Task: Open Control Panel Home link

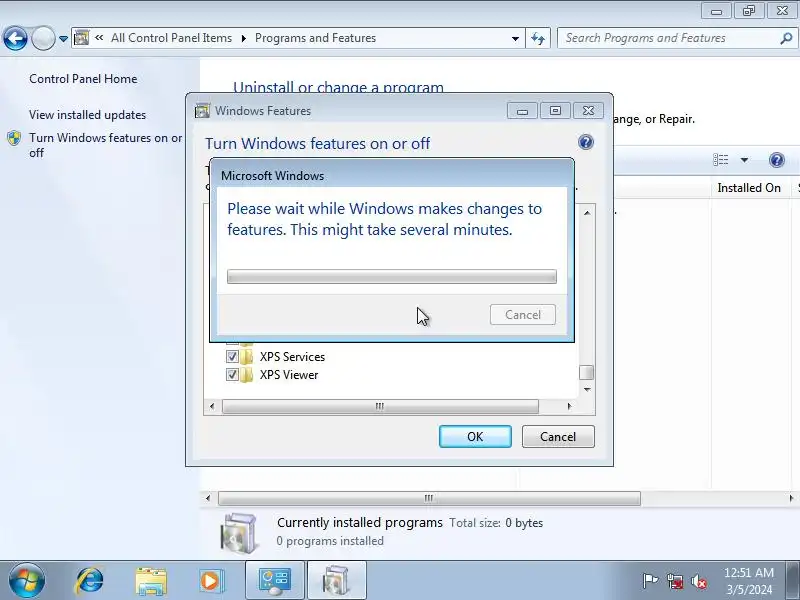Action: (x=83, y=79)
